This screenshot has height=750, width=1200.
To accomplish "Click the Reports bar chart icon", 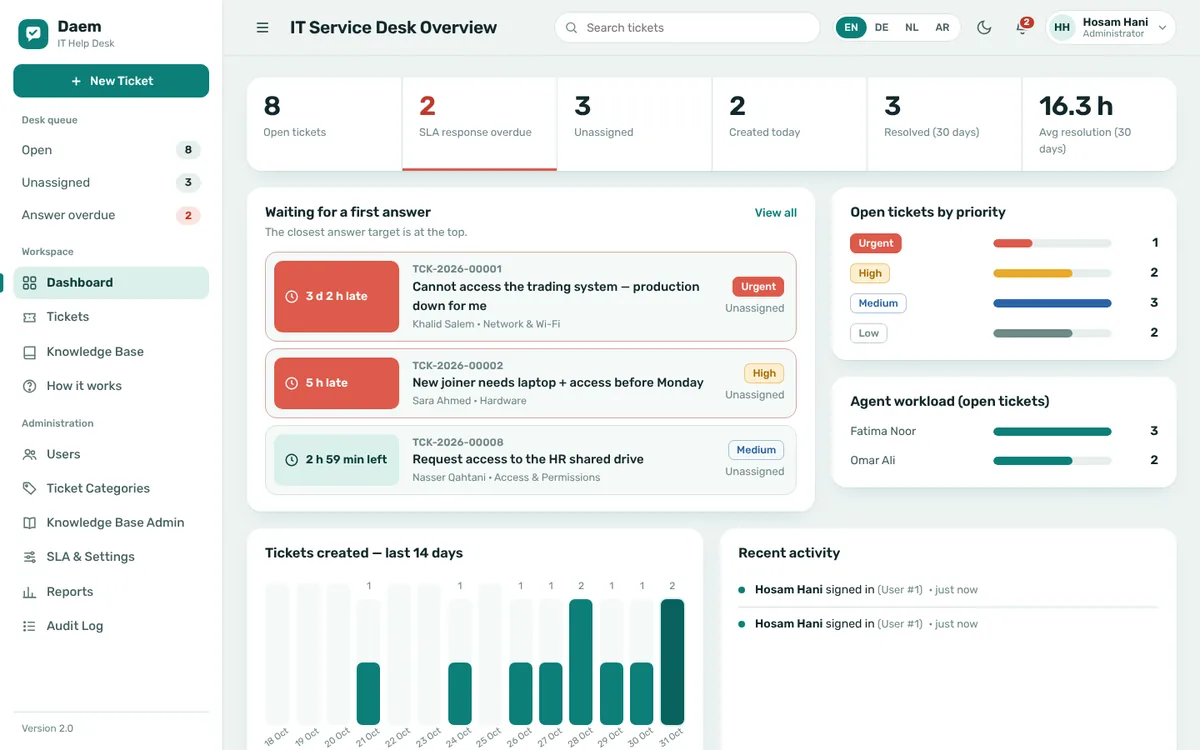I will (29, 592).
